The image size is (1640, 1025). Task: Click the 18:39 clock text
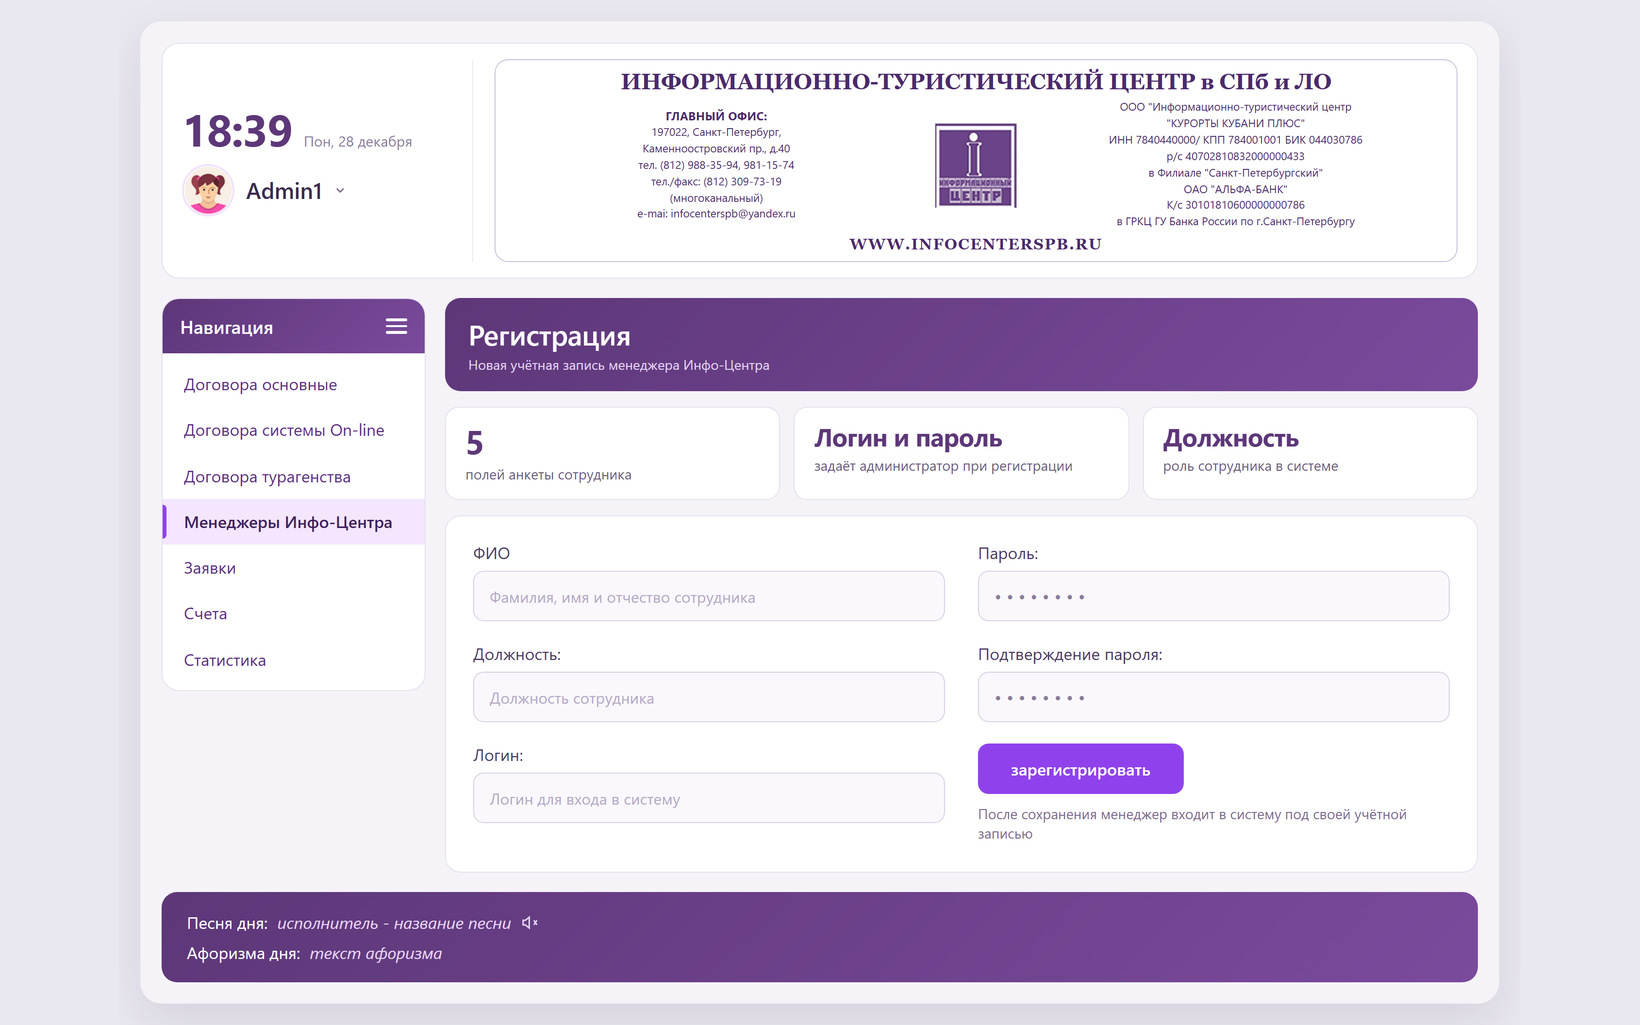238,131
